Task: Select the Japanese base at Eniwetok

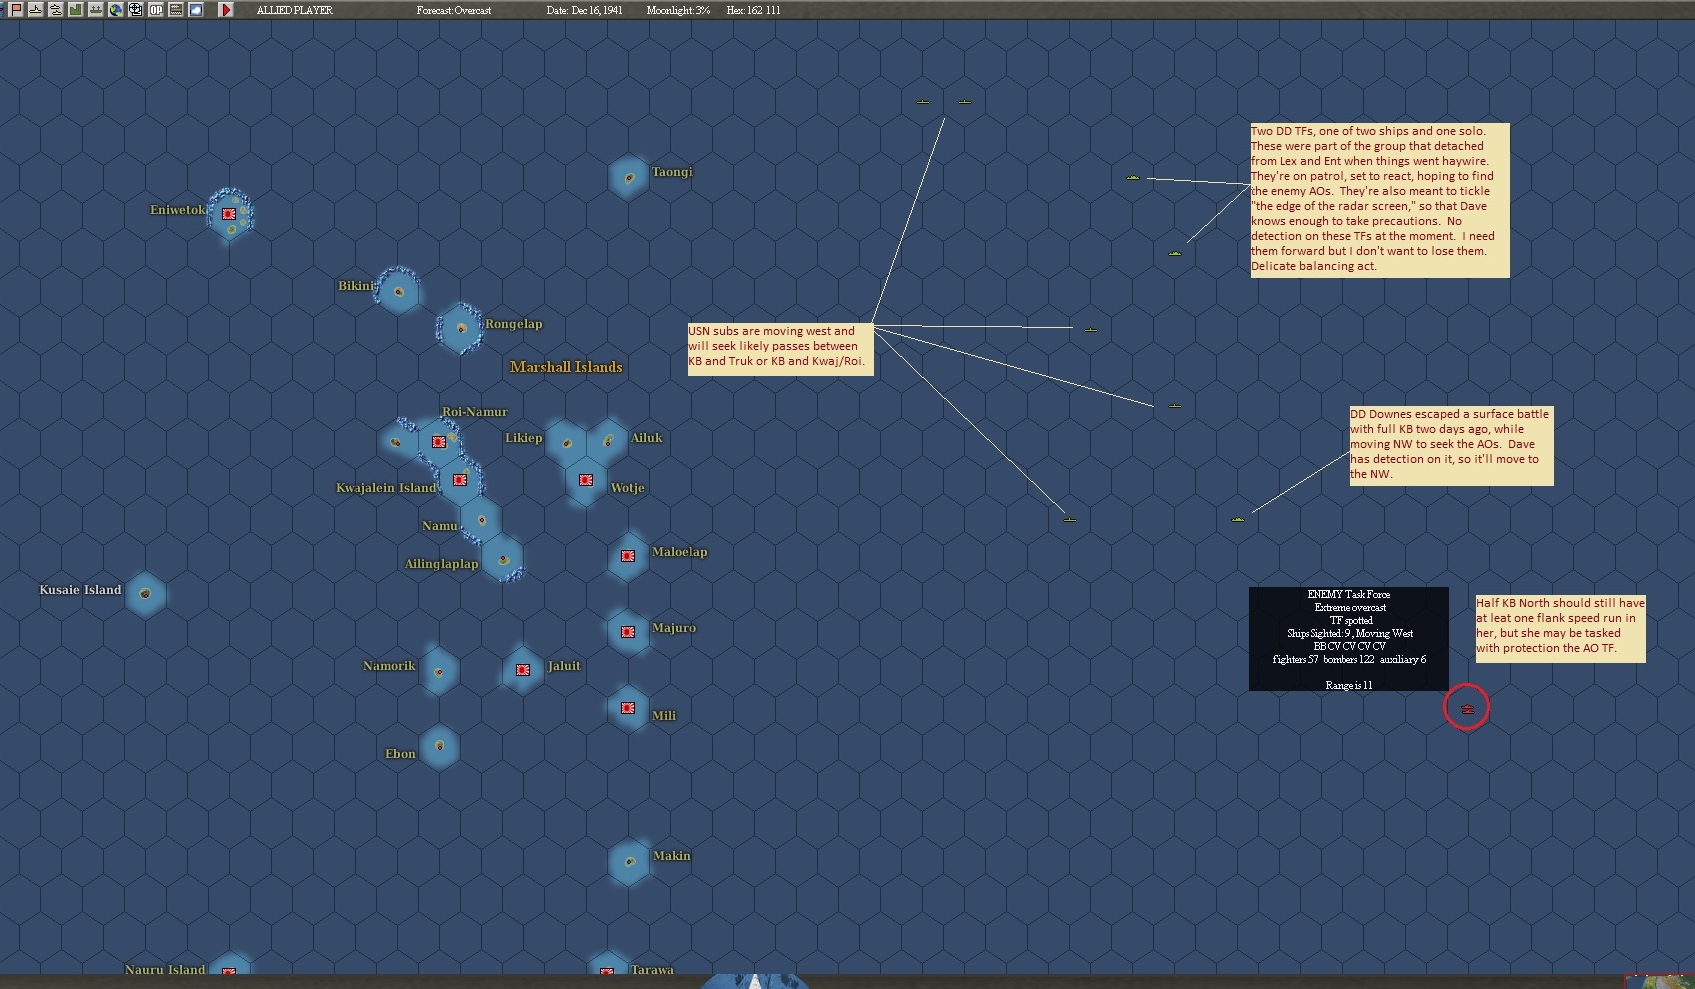Action: pyautogui.click(x=229, y=214)
